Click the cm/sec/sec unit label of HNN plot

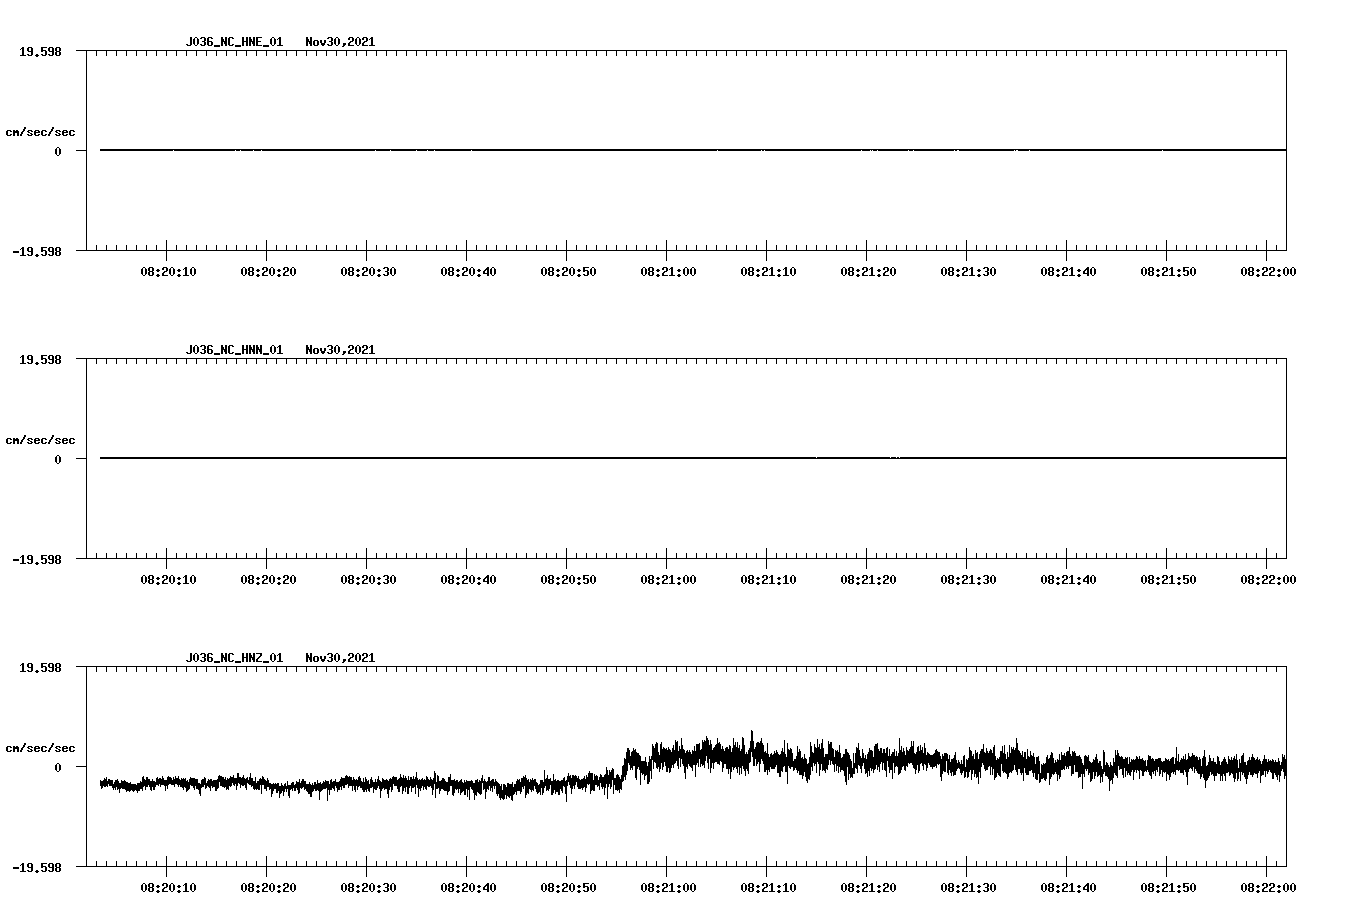click(x=40, y=440)
